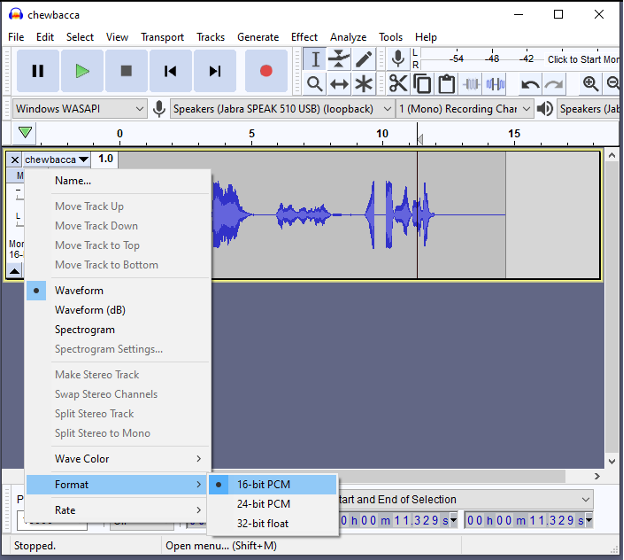Click the Record button

[266, 71]
